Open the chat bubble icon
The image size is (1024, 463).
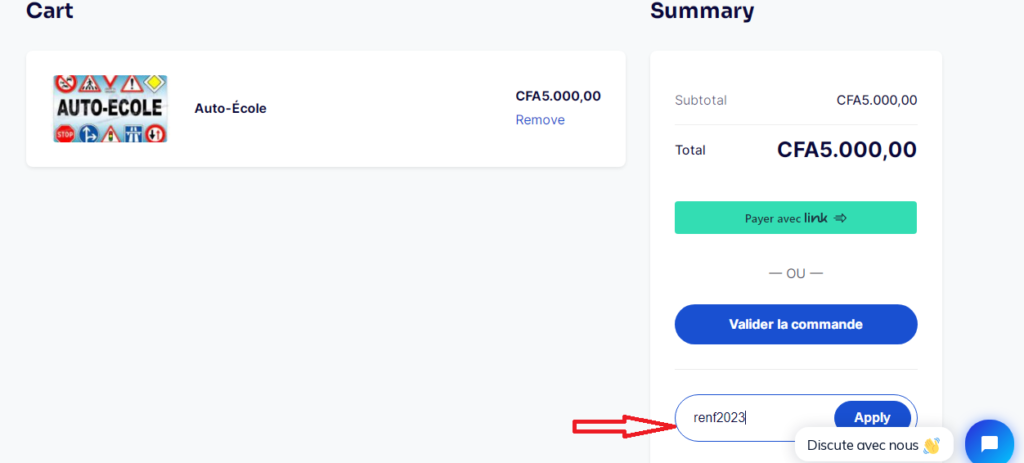coord(989,444)
